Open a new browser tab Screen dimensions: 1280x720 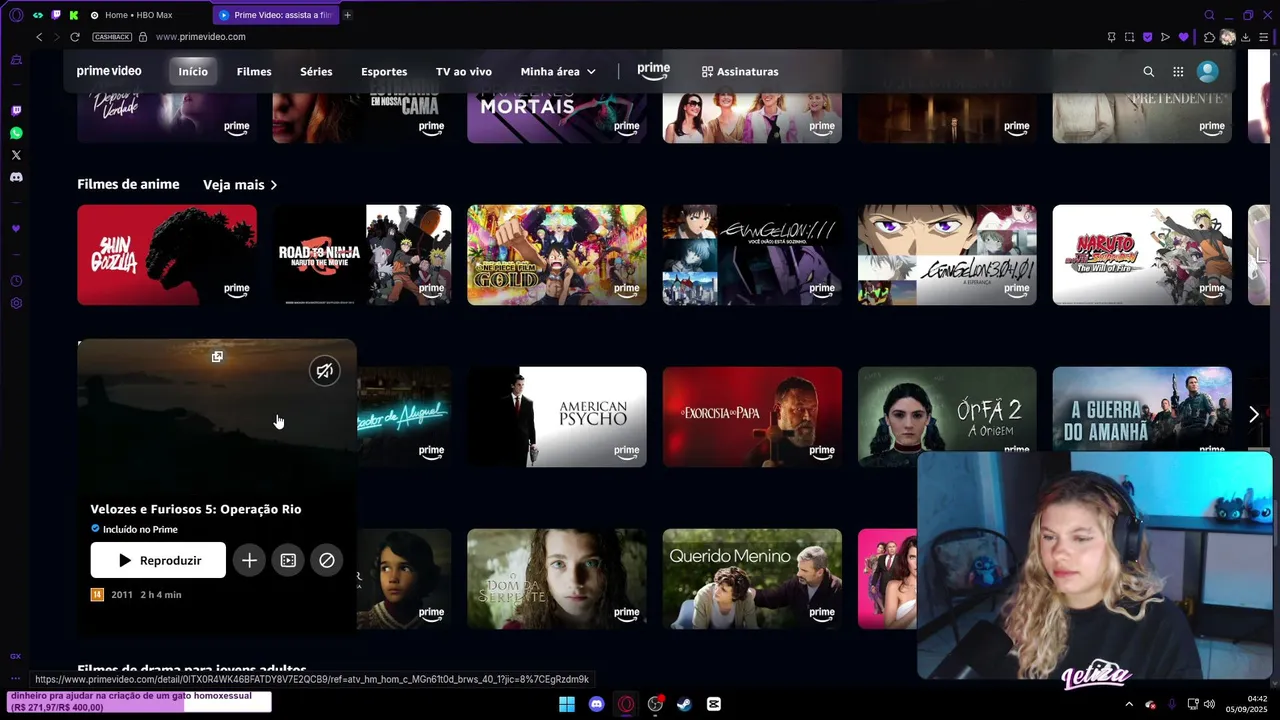348,15
